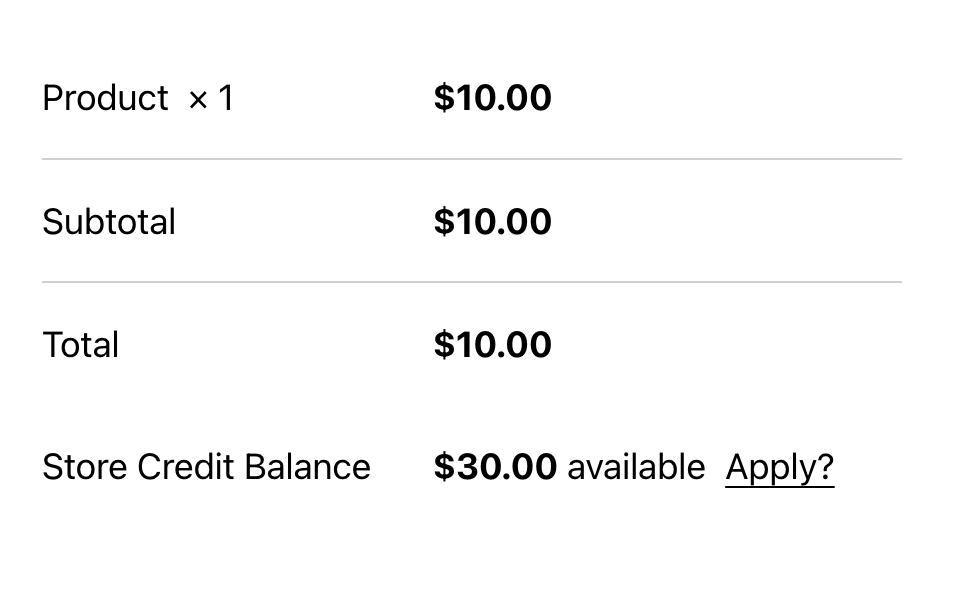The width and height of the screenshot is (972, 594).
Task: Select the Product price $10.00
Action: [x=492, y=98]
